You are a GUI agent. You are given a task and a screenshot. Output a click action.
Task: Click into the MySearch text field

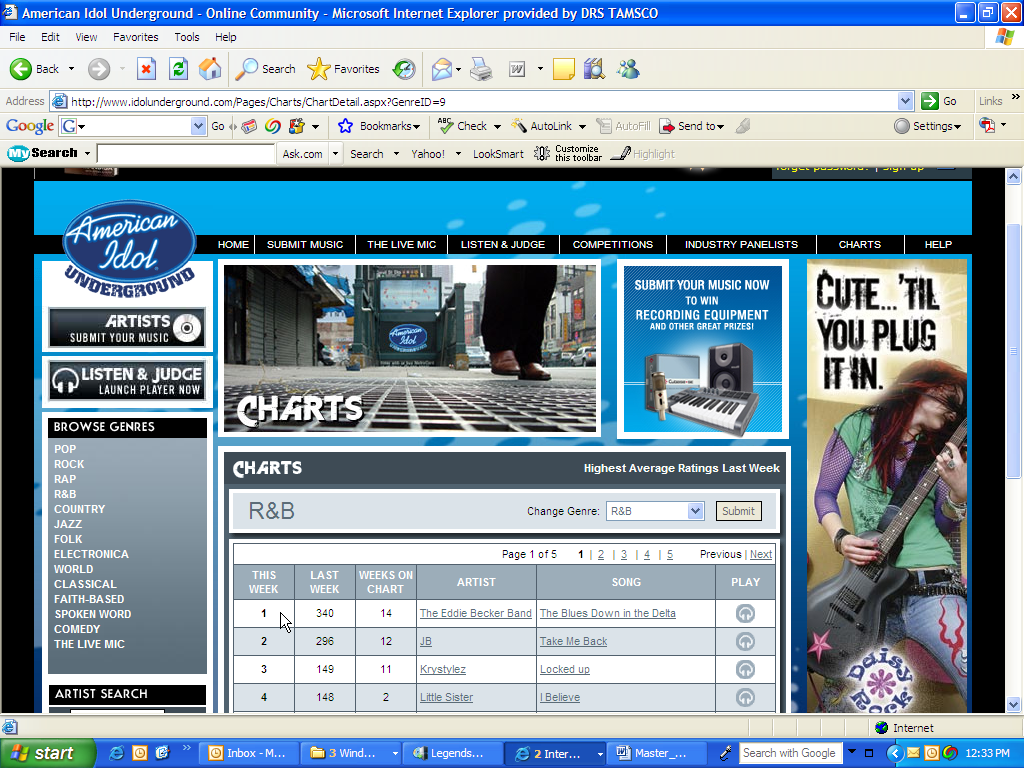point(185,153)
